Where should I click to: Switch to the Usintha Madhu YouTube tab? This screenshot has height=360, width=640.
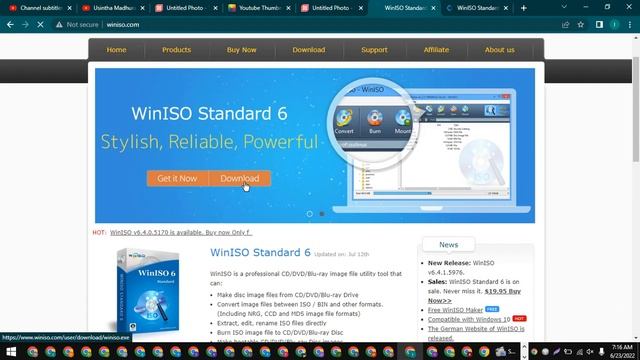113,8
